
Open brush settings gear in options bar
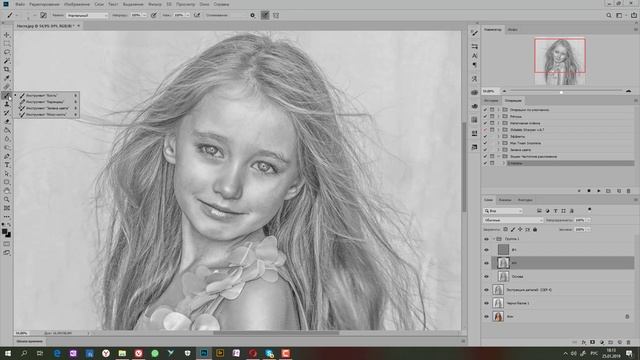(x=252, y=15)
